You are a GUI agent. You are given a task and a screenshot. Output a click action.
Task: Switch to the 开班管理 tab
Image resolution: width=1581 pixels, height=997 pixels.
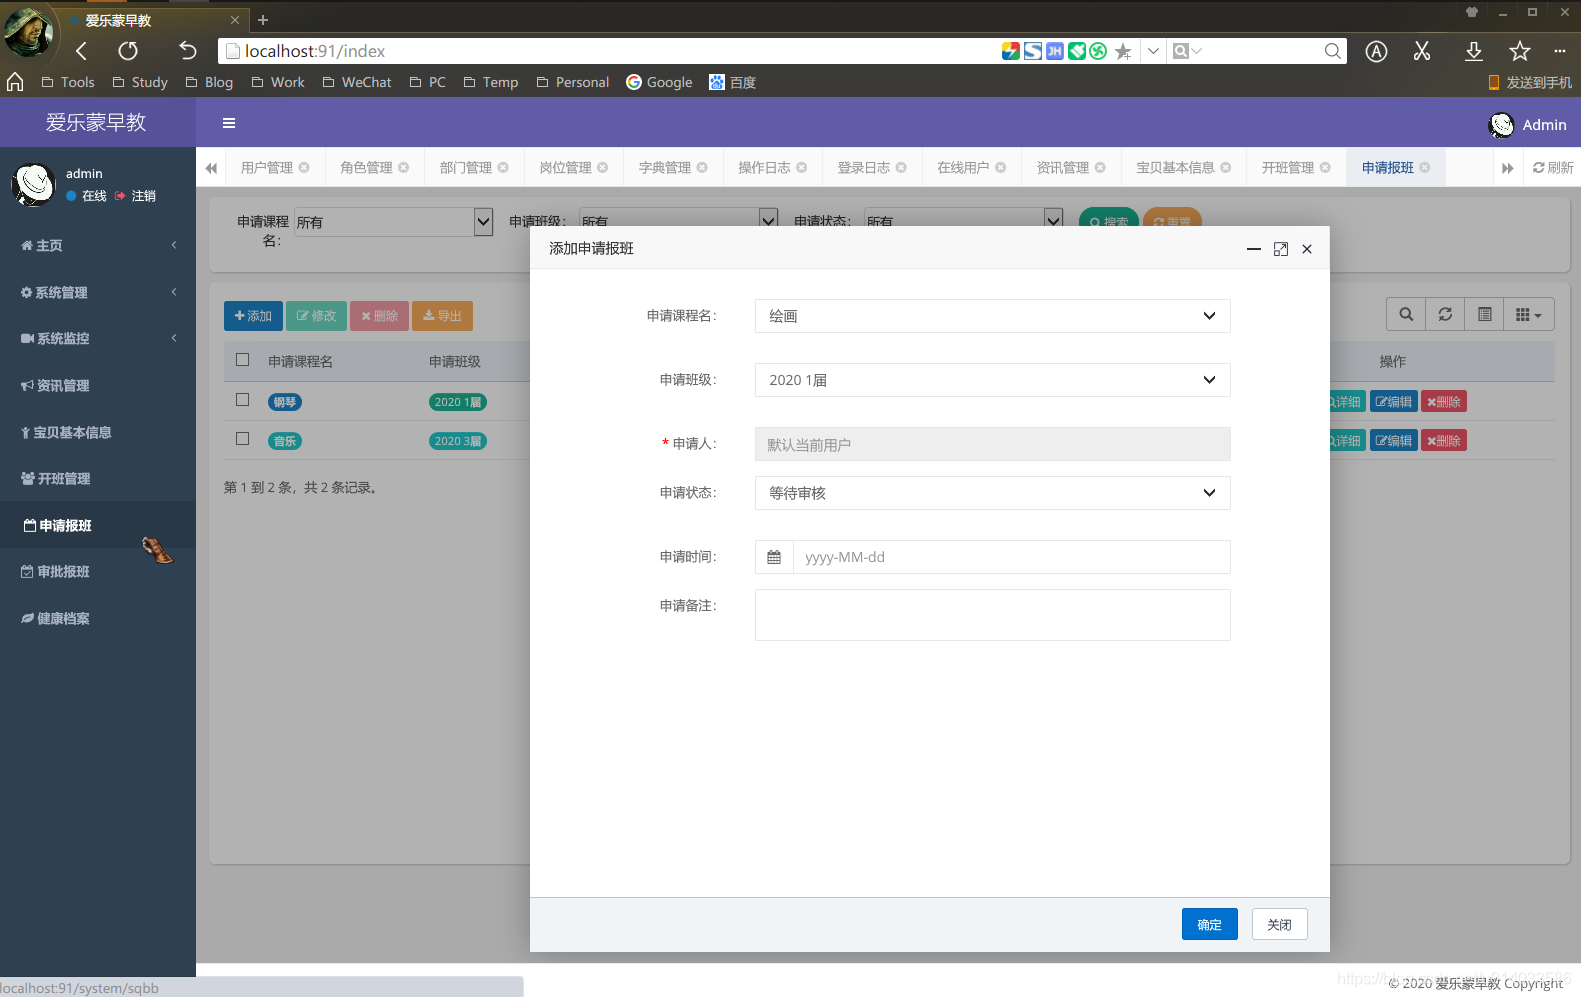tap(1288, 167)
